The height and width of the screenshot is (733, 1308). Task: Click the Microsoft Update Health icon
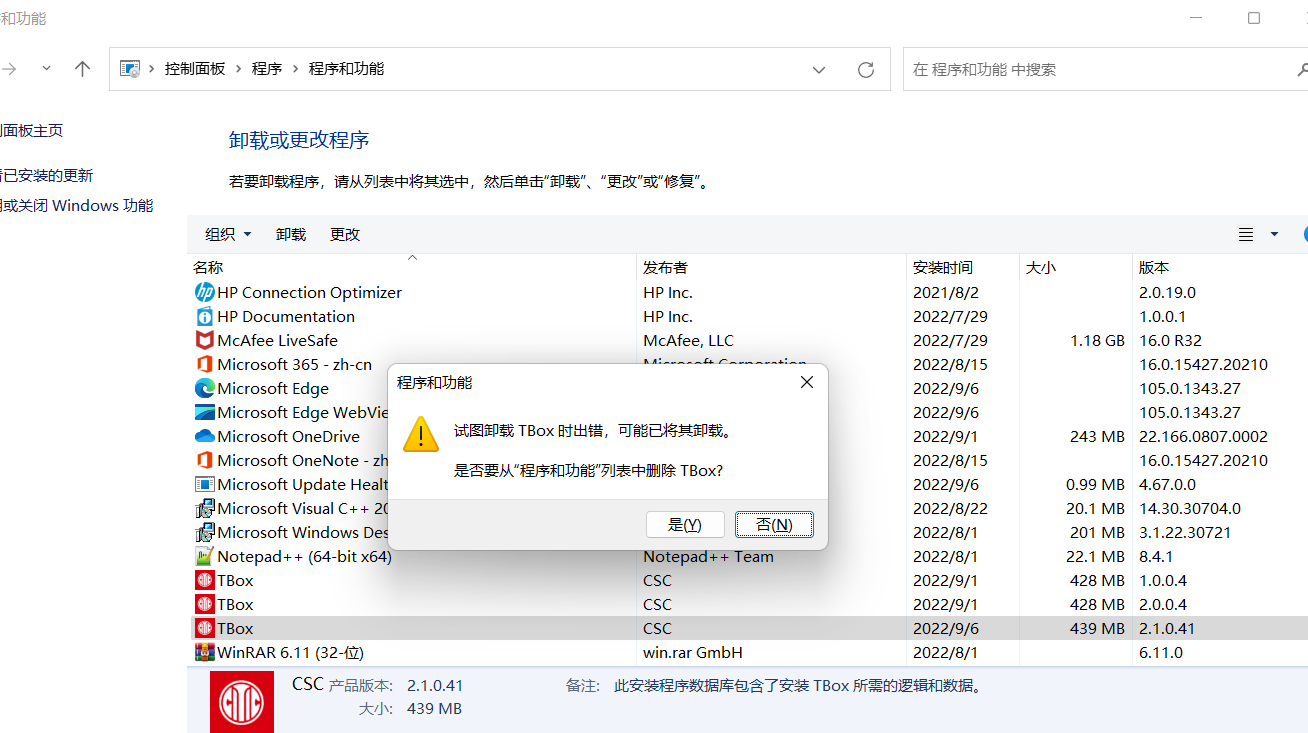pyautogui.click(x=205, y=485)
